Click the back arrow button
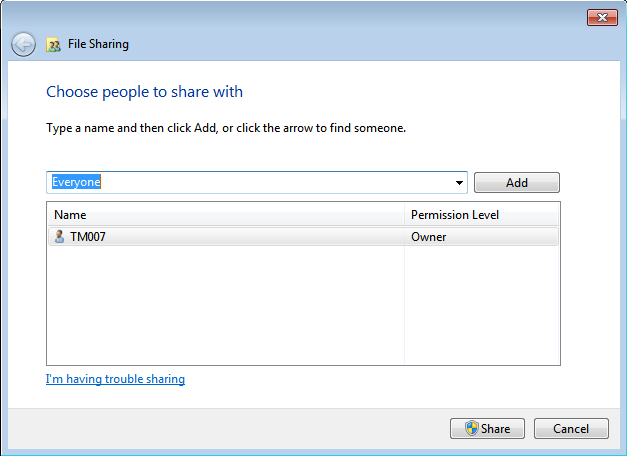This screenshot has width=627, height=456. [x=23, y=44]
